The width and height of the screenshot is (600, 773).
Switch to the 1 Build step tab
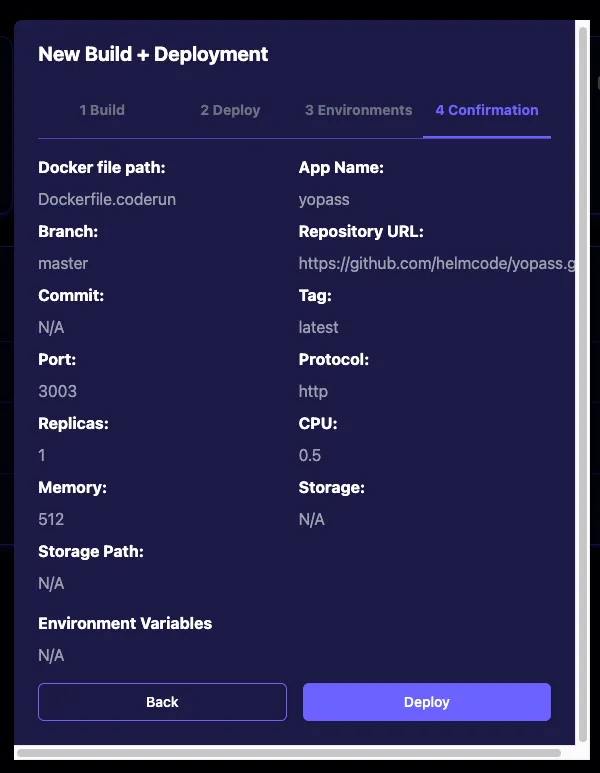(102, 110)
